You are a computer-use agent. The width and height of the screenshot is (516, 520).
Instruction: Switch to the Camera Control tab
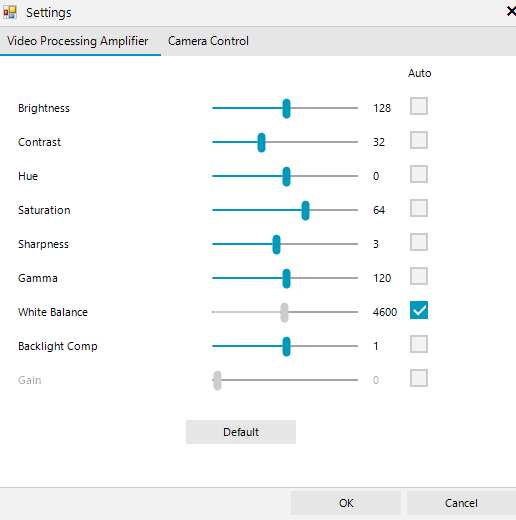[x=208, y=41]
